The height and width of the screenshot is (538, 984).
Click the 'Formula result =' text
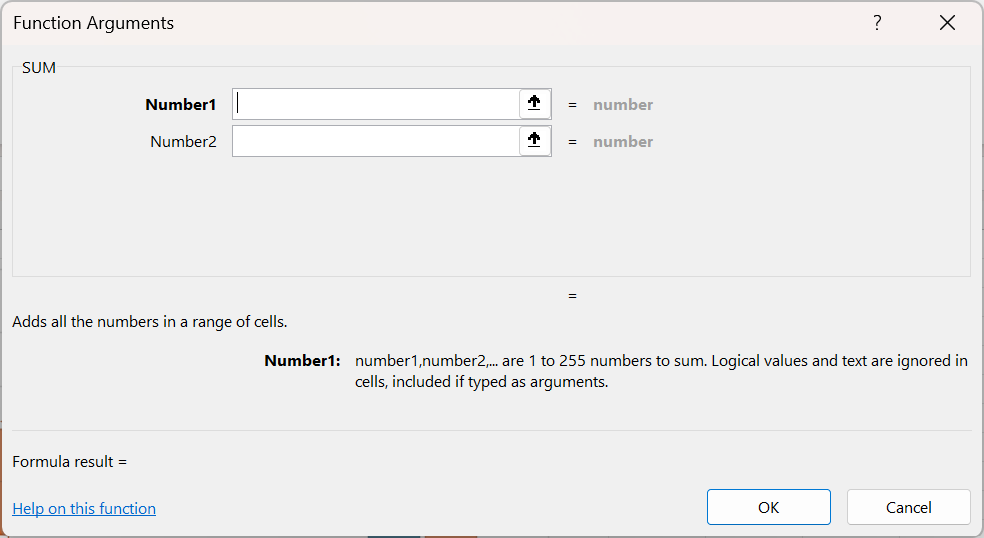[x=70, y=462]
